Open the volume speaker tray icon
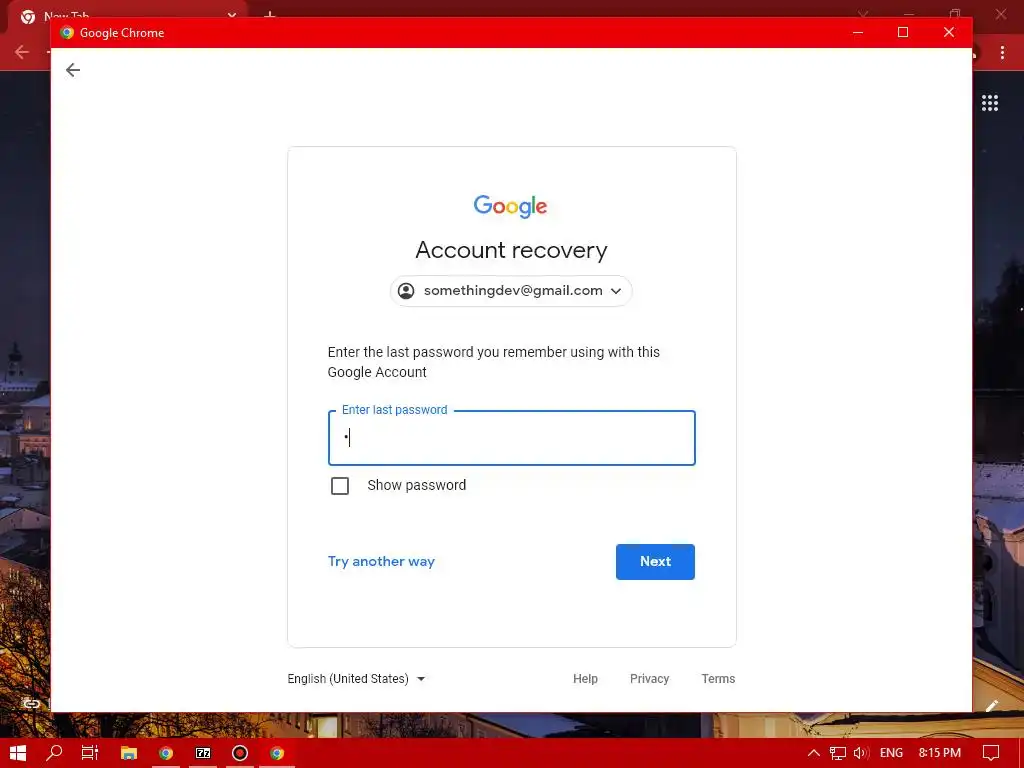Screen dimensions: 1024x768 click(861, 753)
